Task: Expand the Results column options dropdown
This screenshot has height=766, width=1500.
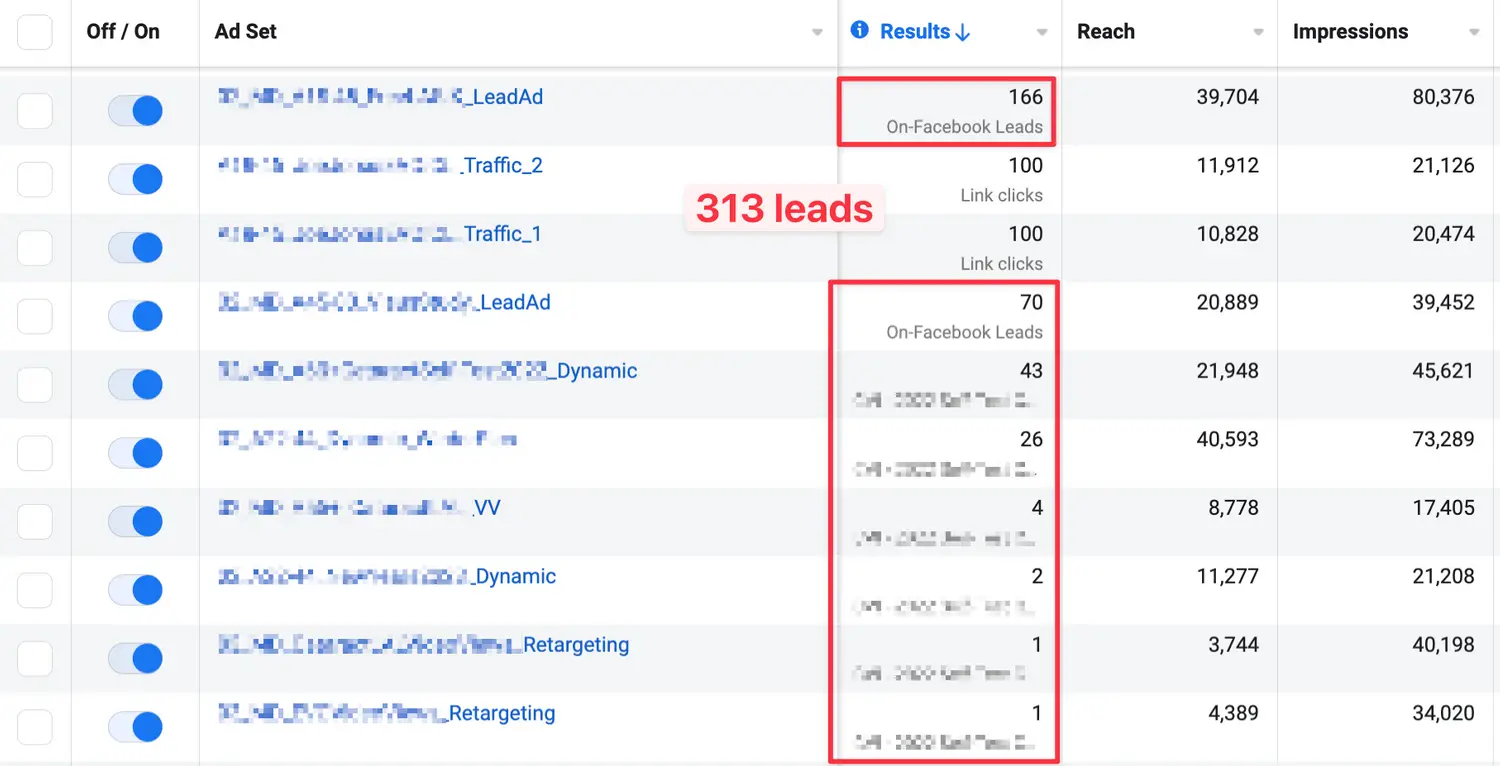Action: pos(1042,33)
